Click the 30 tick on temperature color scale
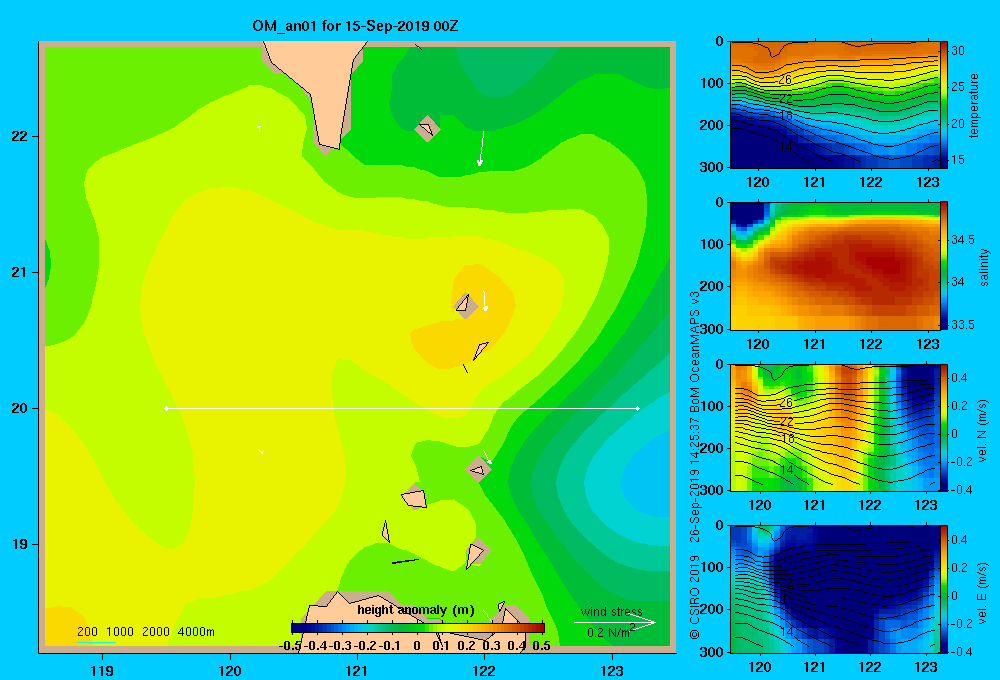Image resolution: width=1000 pixels, height=680 pixels. pyautogui.click(x=958, y=51)
